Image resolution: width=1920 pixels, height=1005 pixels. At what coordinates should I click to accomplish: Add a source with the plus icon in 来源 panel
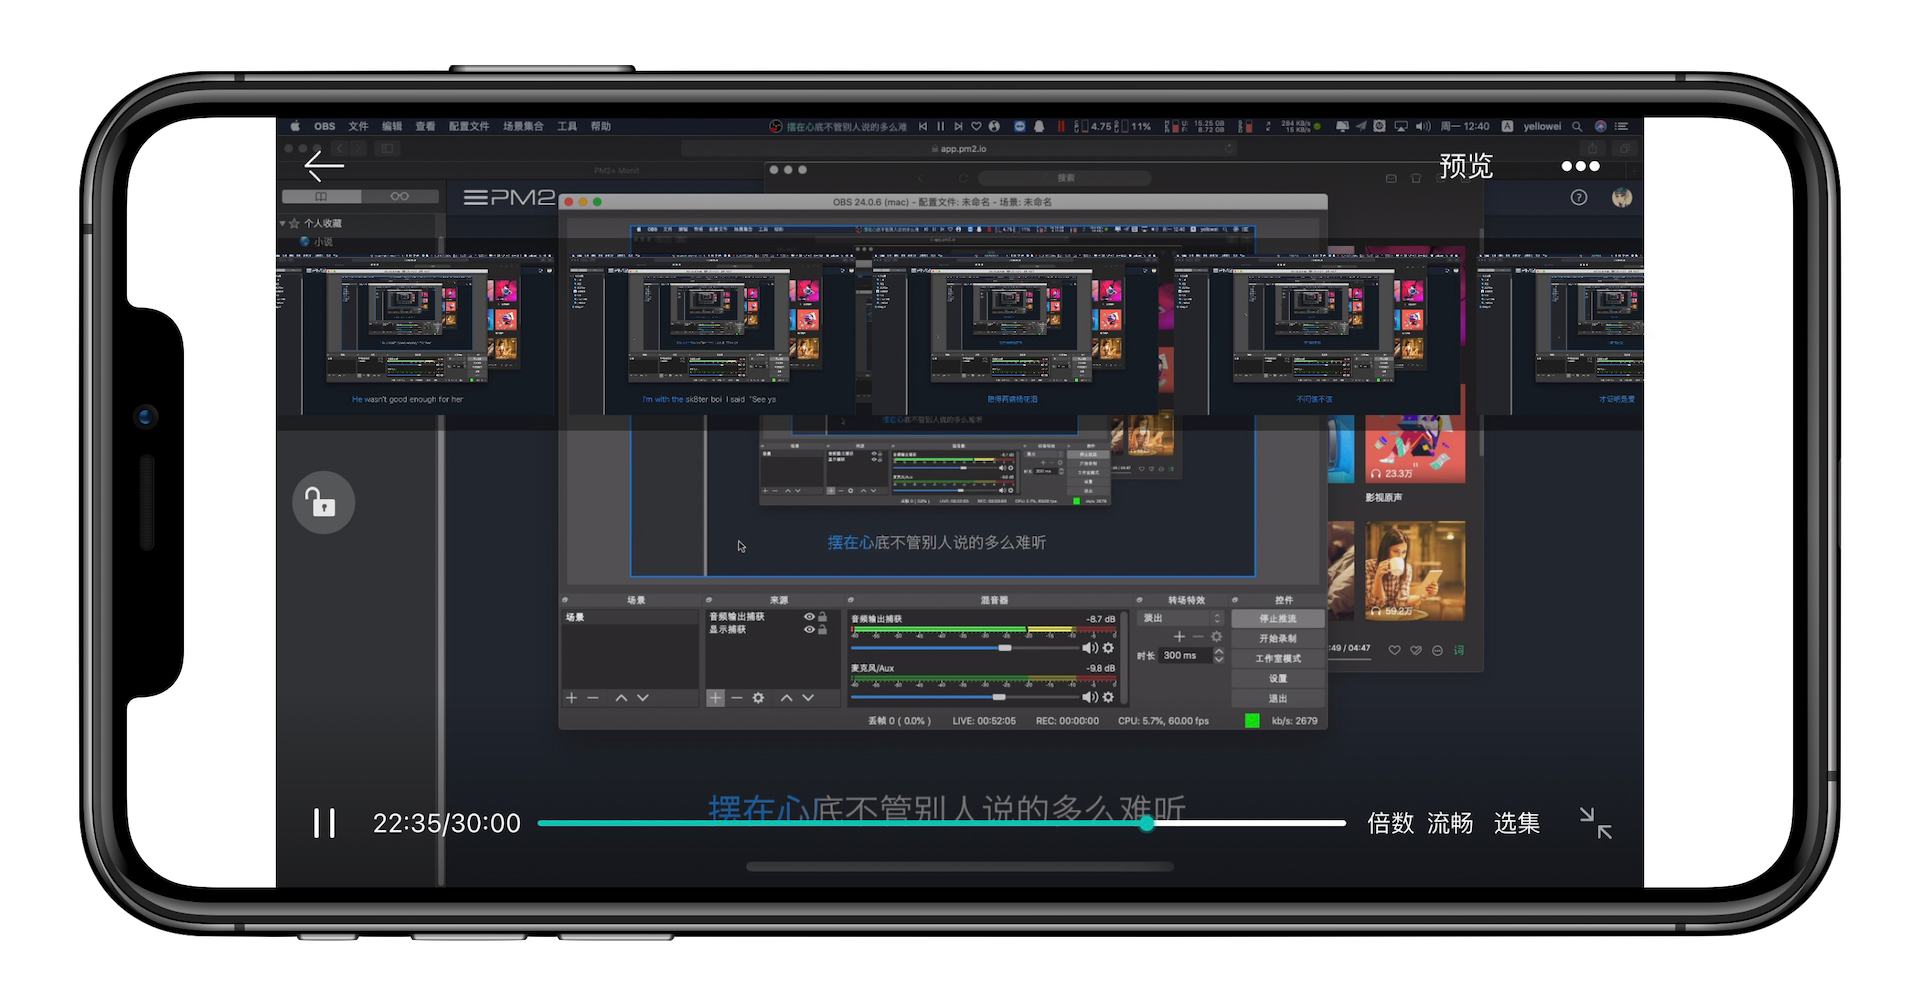pos(715,698)
